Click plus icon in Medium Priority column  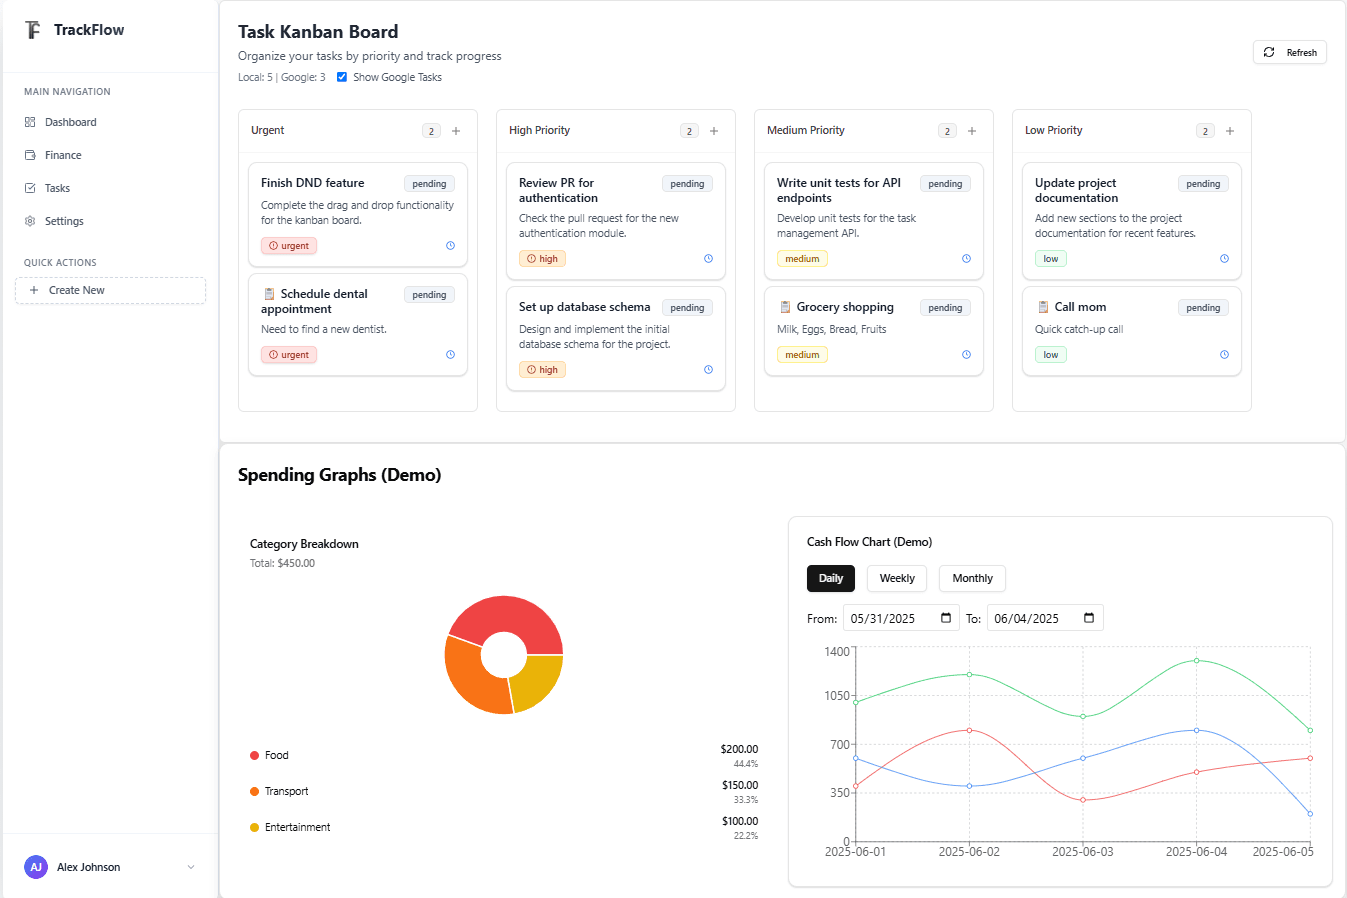click(x=972, y=131)
